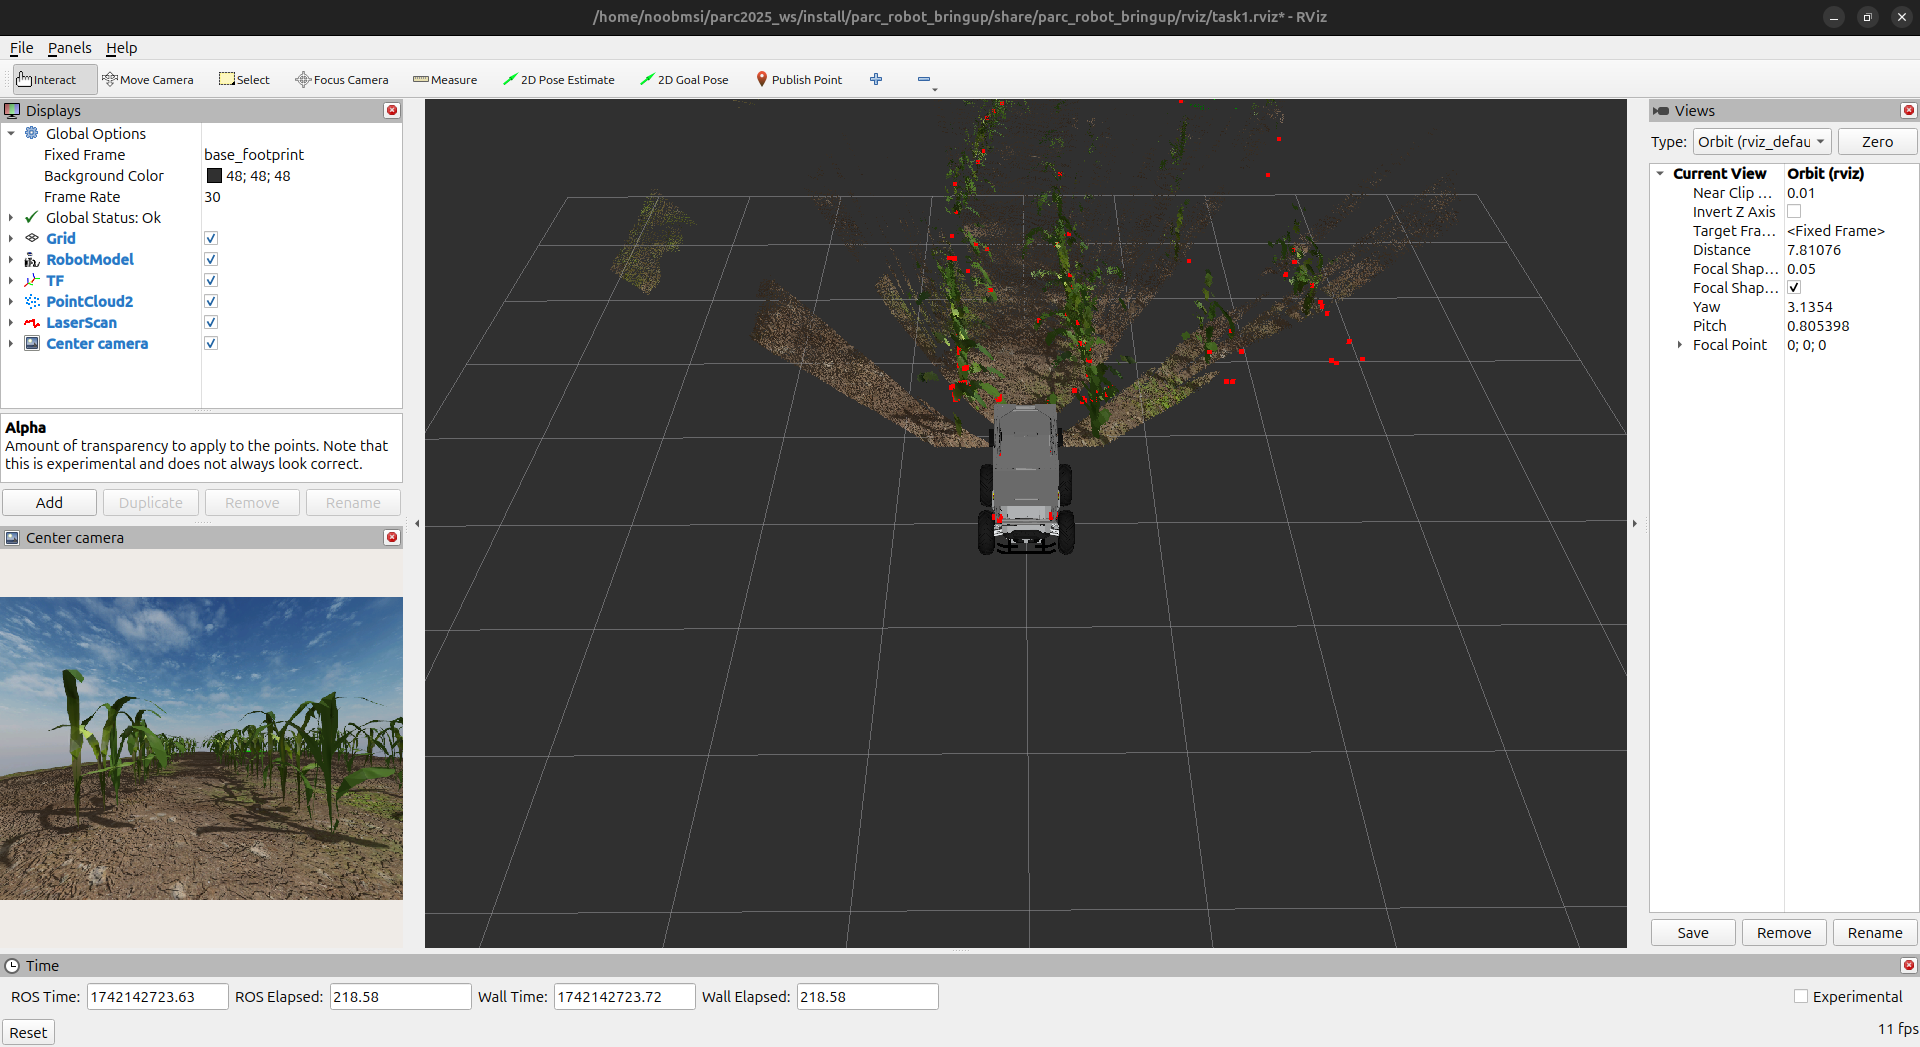Image resolution: width=1920 pixels, height=1047 pixels.
Task: Enable the Invert Z Axis checkbox
Action: (1794, 212)
